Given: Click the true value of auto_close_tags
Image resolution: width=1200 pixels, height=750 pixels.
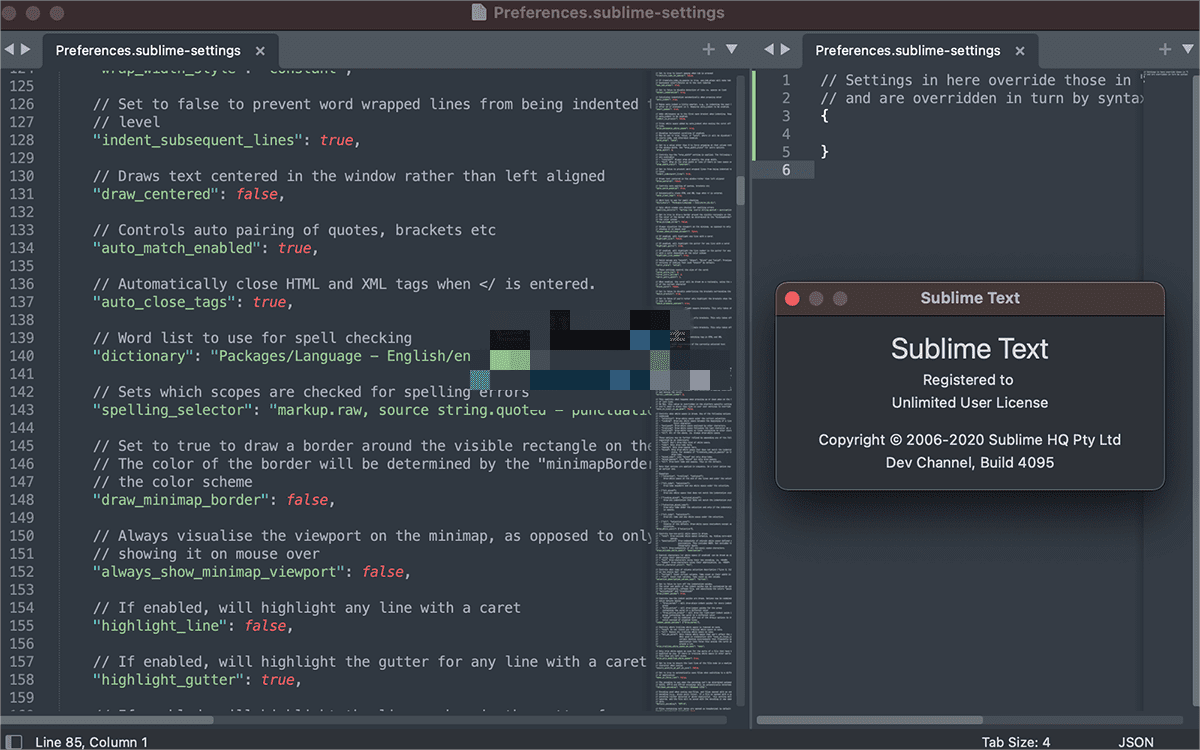Looking at the screenshot, I should (x=270, y=302).
